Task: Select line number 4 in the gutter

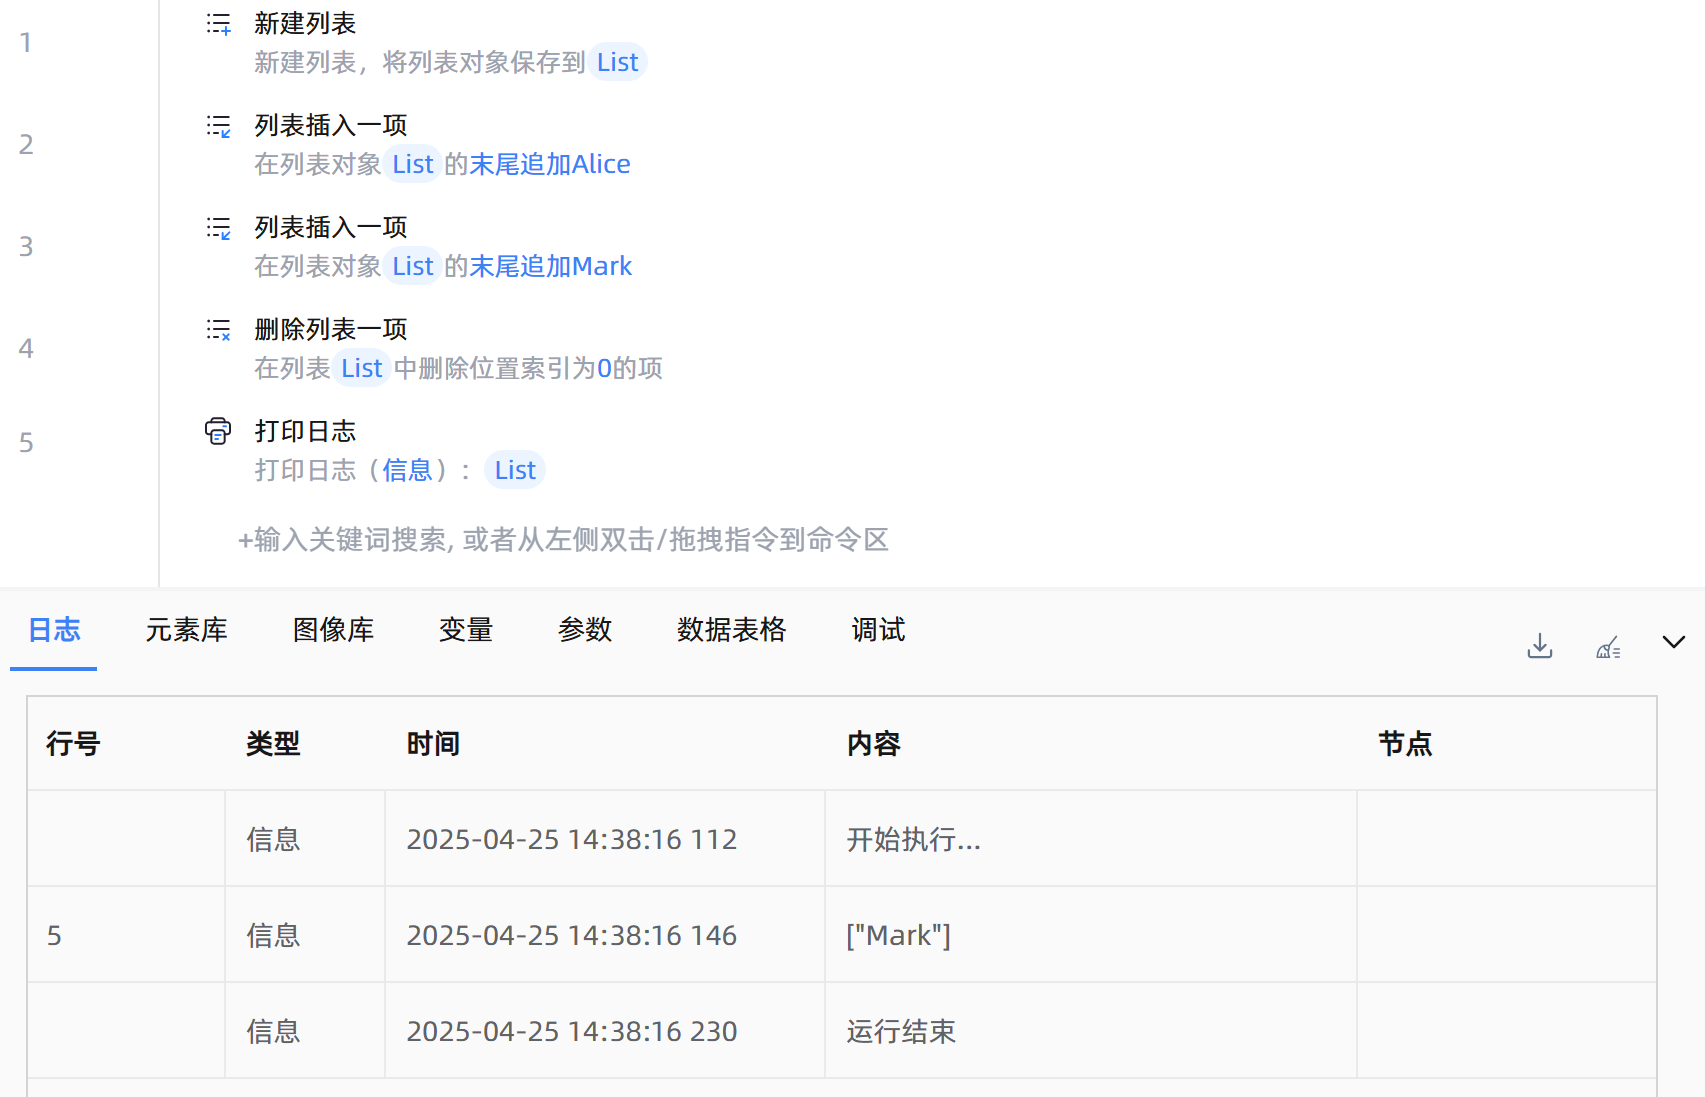Action: coord(26,348)
